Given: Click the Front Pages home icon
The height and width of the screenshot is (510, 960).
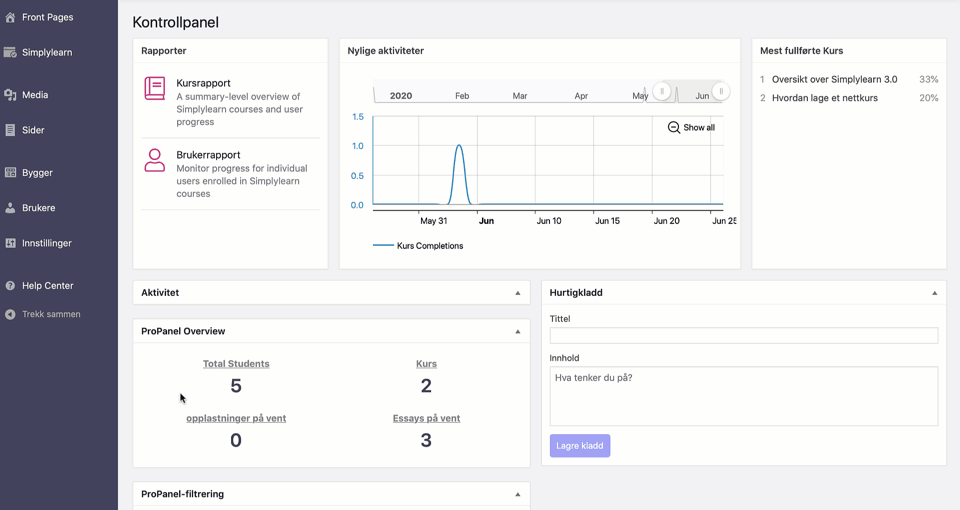Looking at the screenshot, I should [x=10, y=17].
